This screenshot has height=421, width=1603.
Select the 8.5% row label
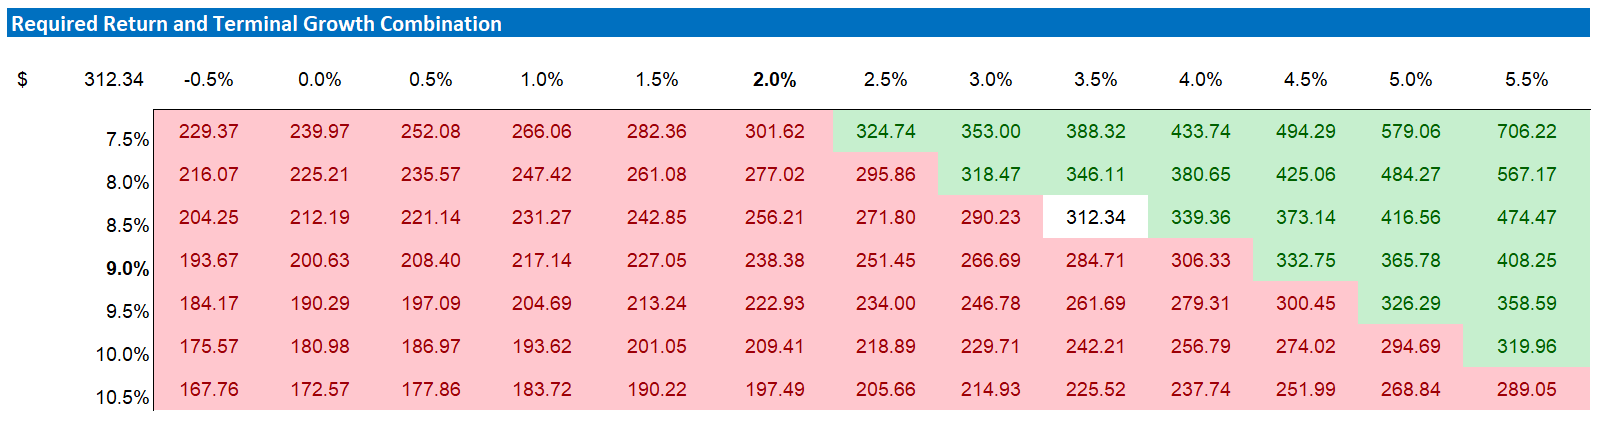click(127, 226)
